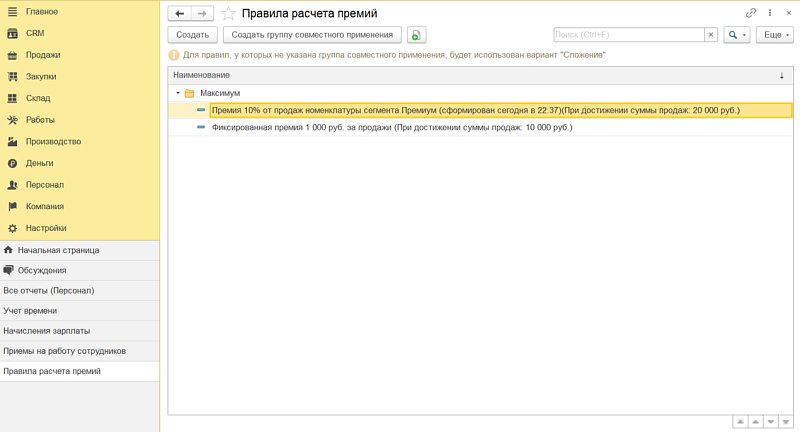Screen dimensions: 800x432
Task: Click the home icon for Начальная страница
Action: point(8,250)
